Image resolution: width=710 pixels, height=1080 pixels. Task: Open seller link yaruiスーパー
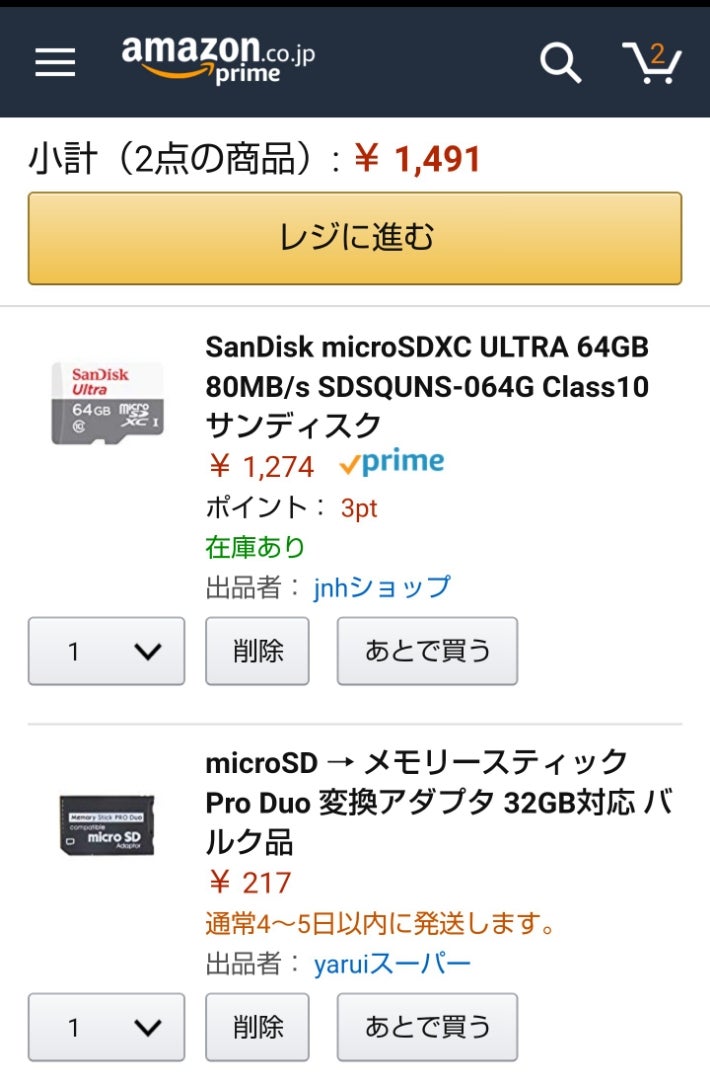pos(392,964)
